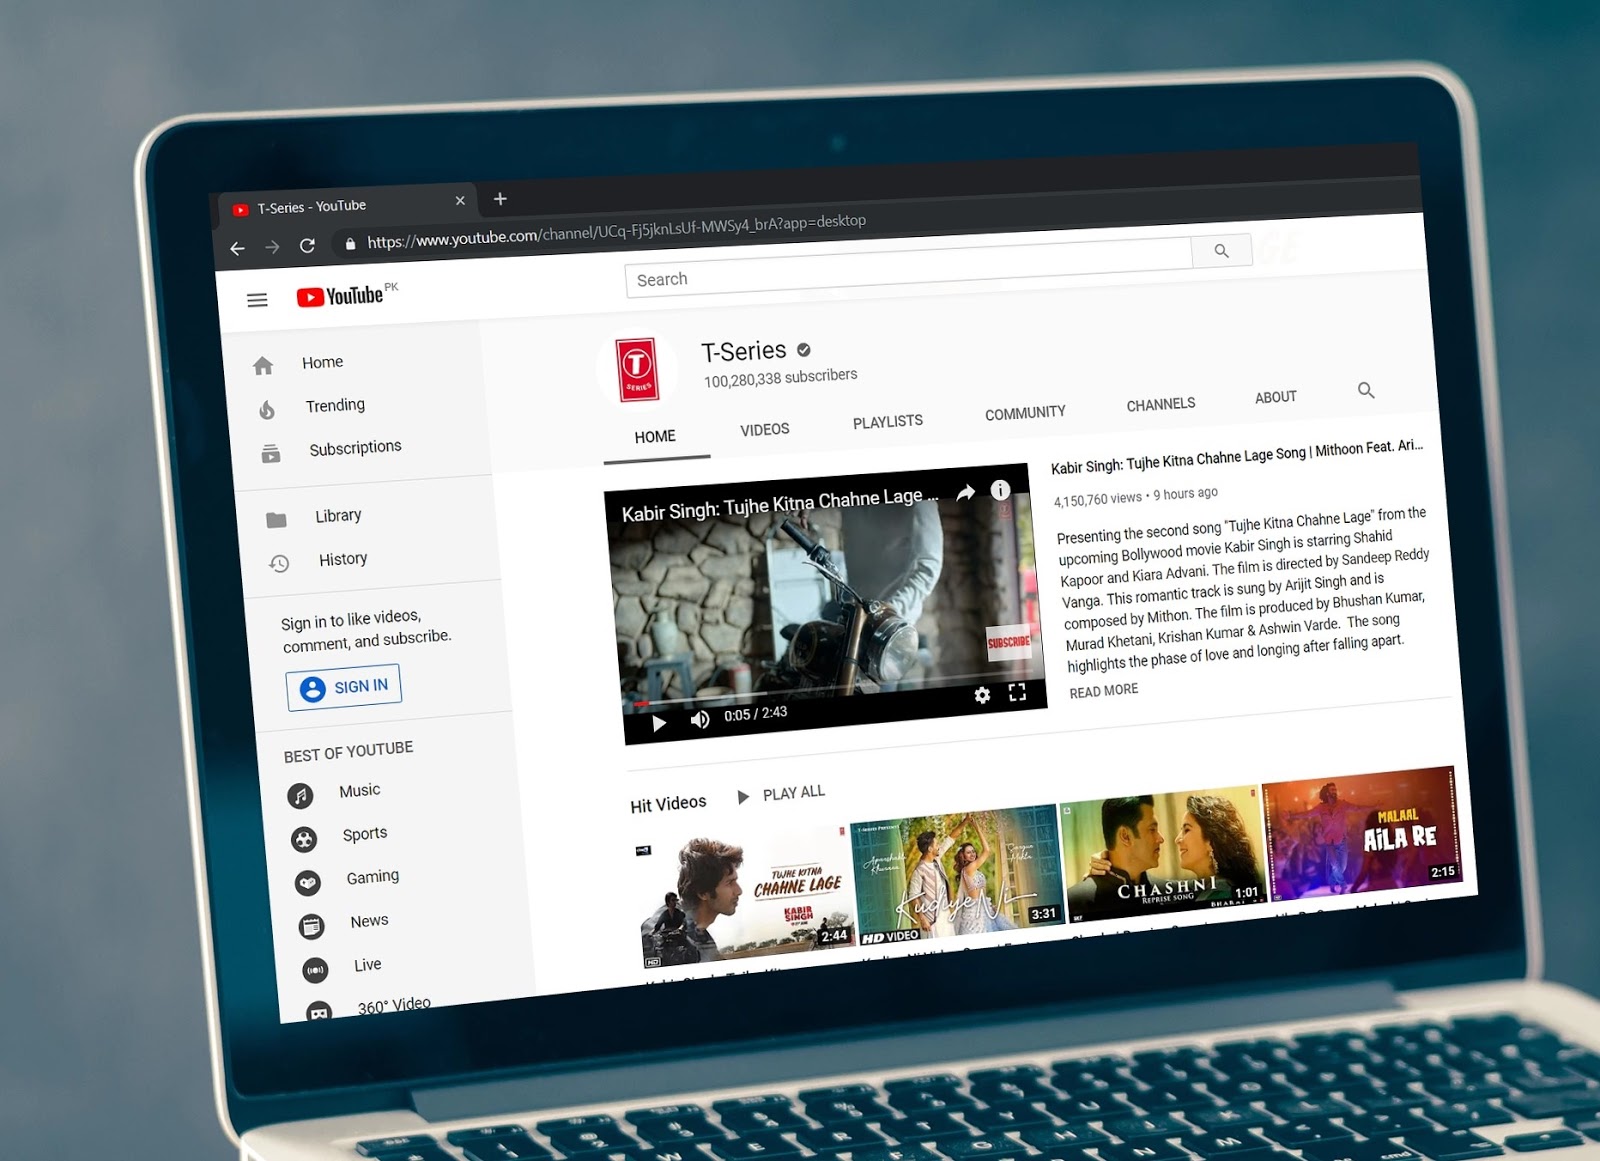Mute the video with the speaker icon

click(x=700, y=719)
